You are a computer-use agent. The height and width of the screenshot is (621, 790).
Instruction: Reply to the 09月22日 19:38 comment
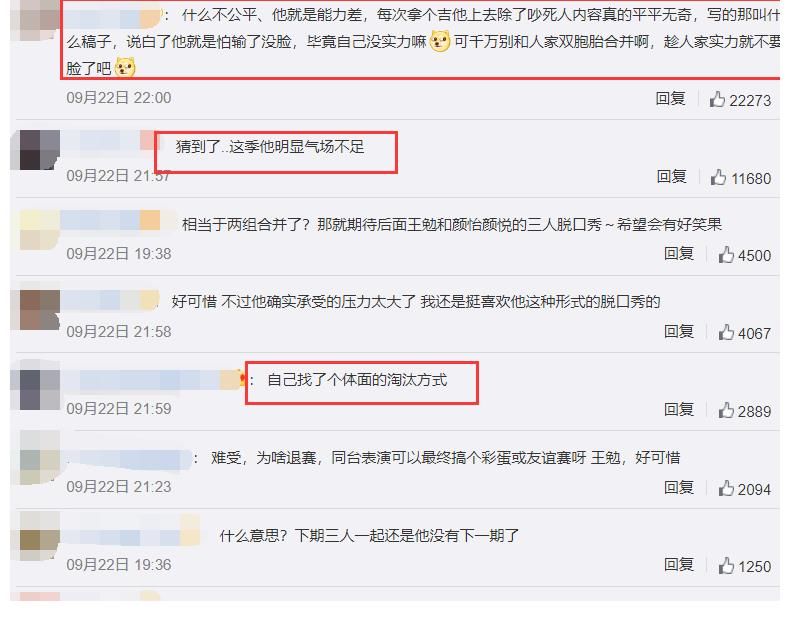[679, 253]
